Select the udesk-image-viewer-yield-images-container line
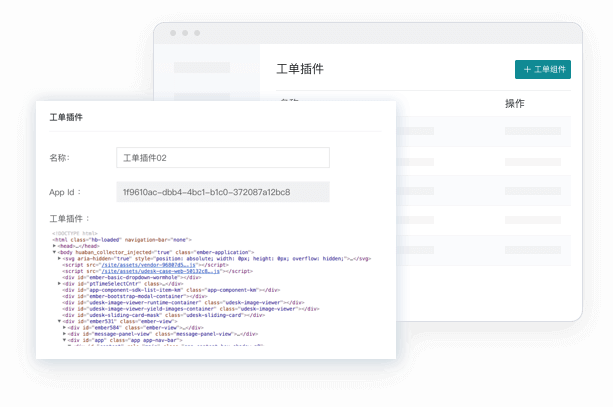The width and height of the screenshot is (613, 407). (x=191, y=308)
